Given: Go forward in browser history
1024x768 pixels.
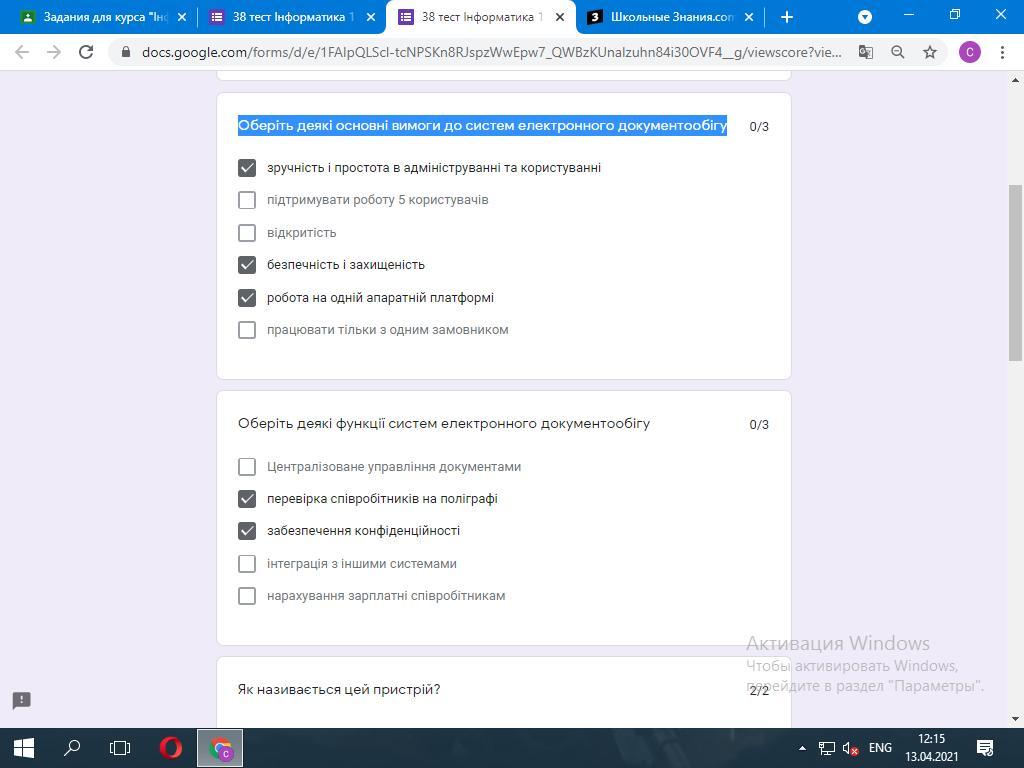Looking at the screenshot, I should (54, 52).
